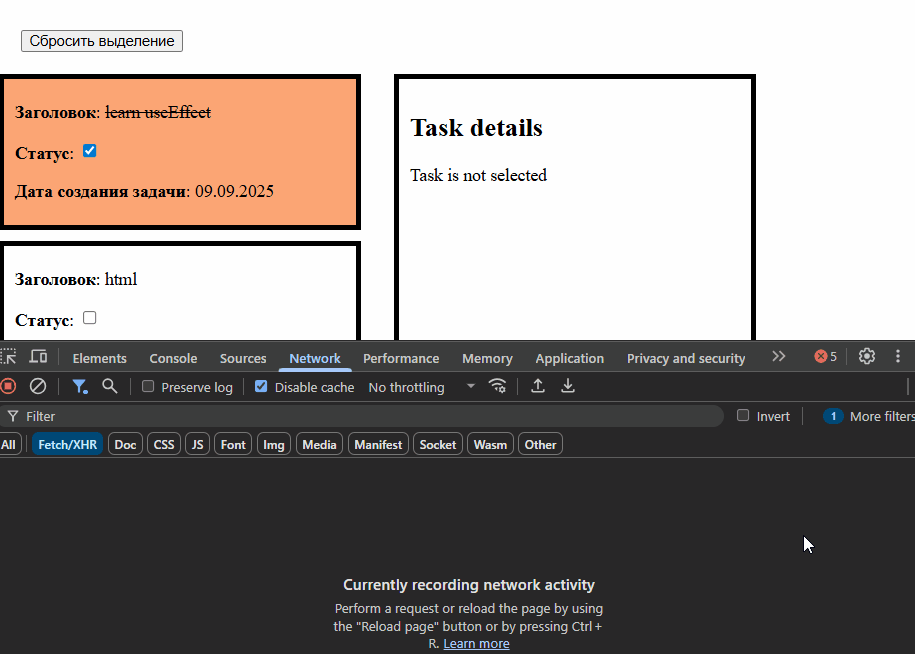Toggle the network filter funnel icon

[80, 386]
